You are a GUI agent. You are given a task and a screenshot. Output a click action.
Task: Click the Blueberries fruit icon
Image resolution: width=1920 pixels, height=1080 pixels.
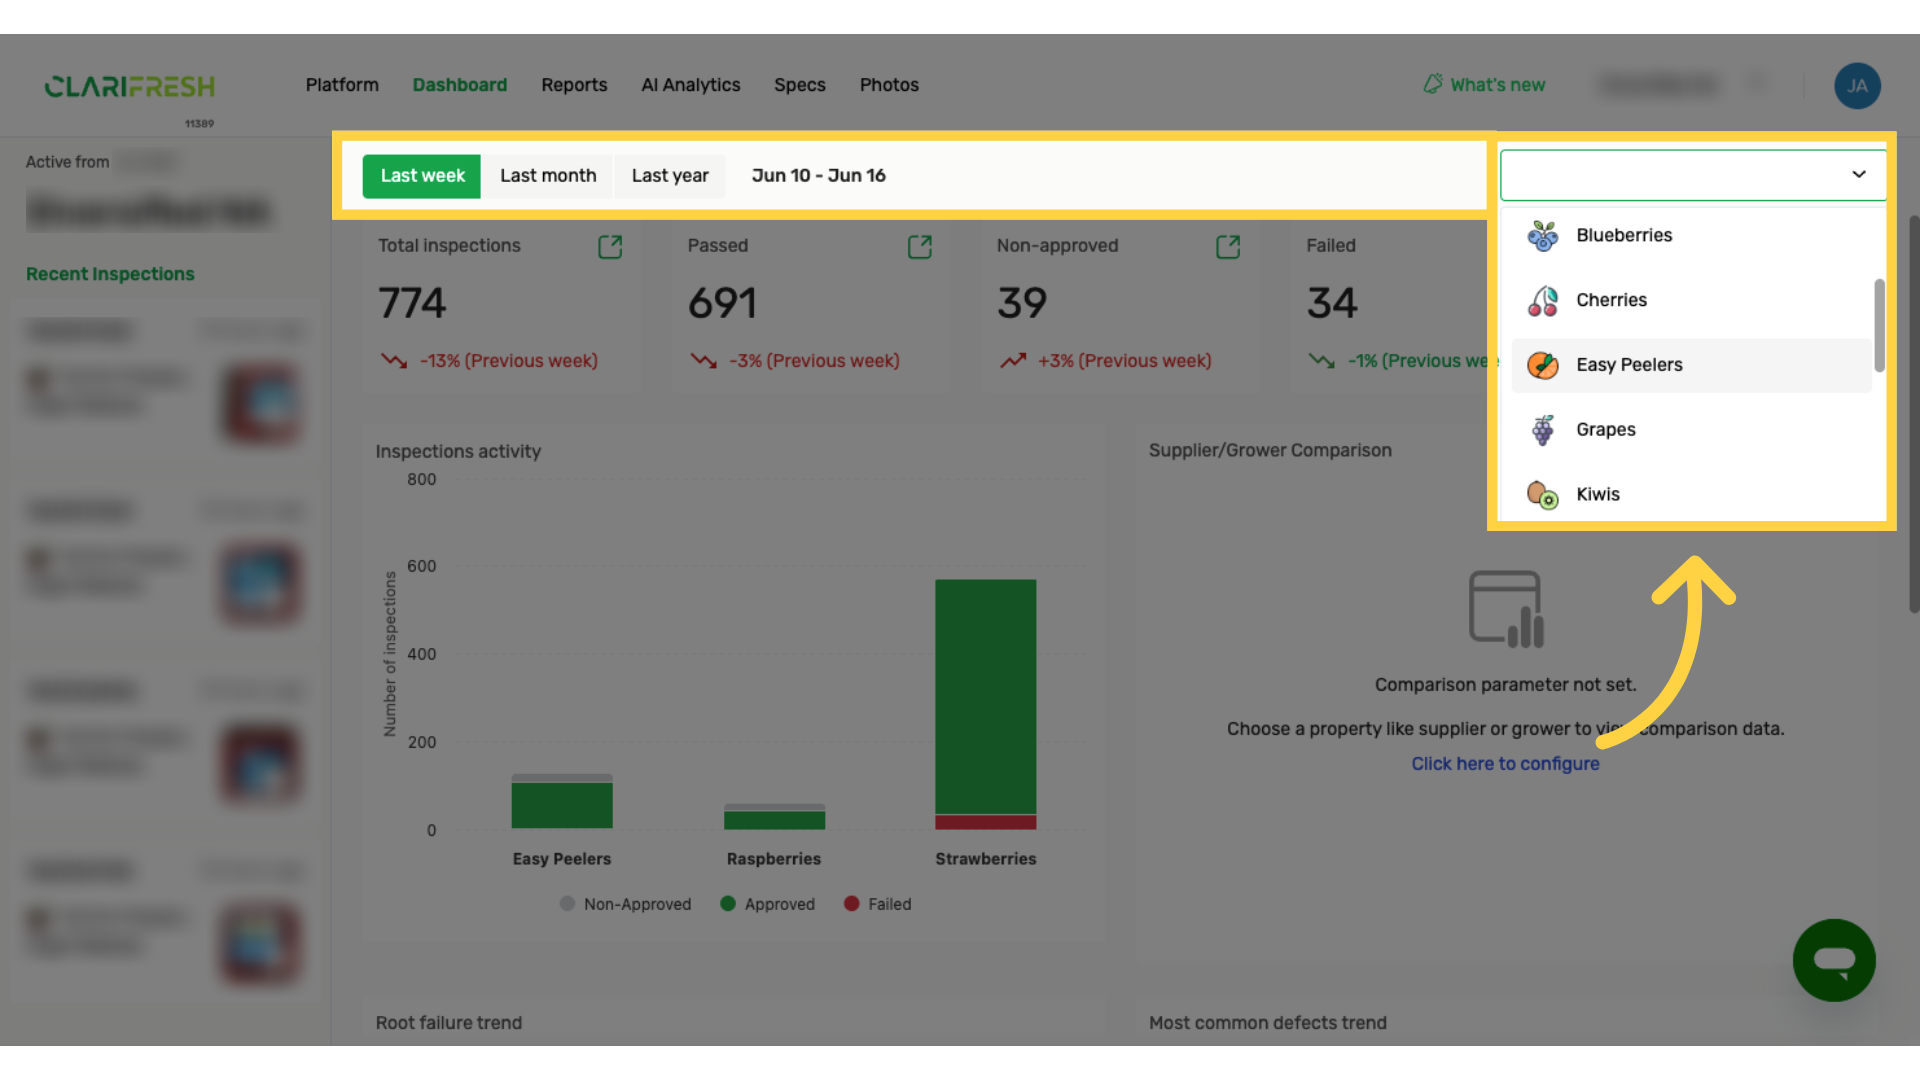tap(1542, 236)
